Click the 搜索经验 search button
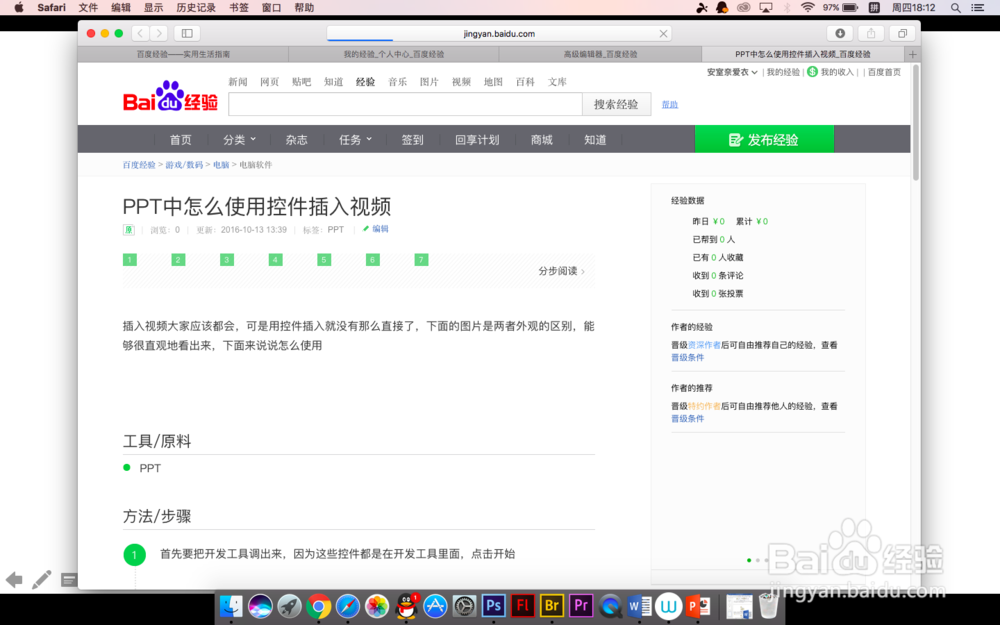Image resolution: width=1000 pixels, height=625 pixels. tap(616, 104)
